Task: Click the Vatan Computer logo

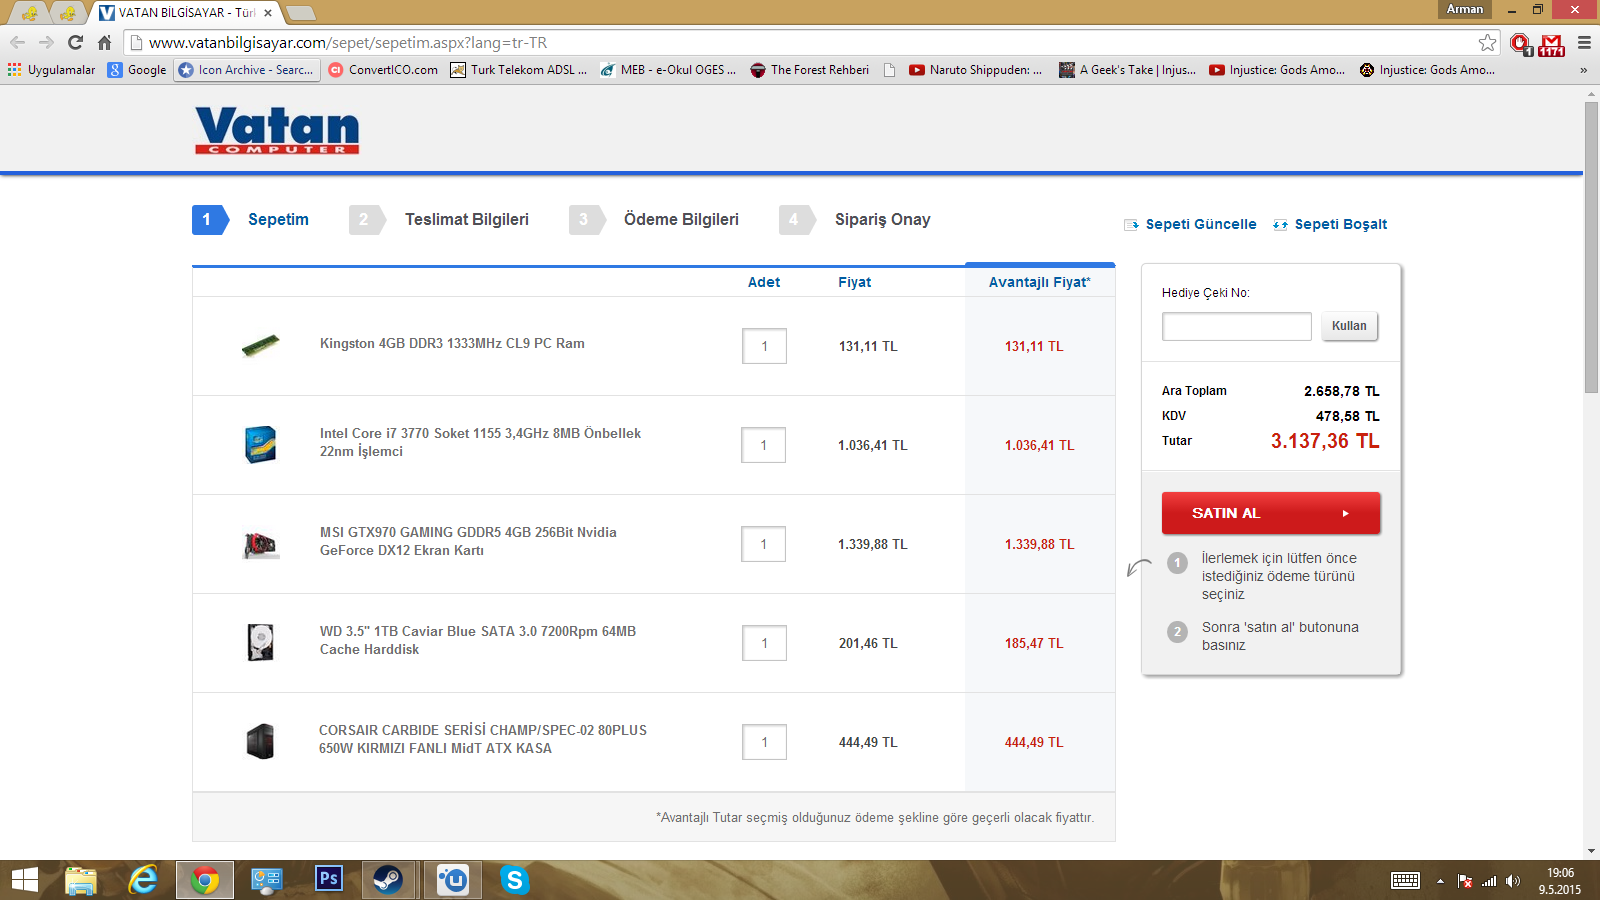Action: 277,130
